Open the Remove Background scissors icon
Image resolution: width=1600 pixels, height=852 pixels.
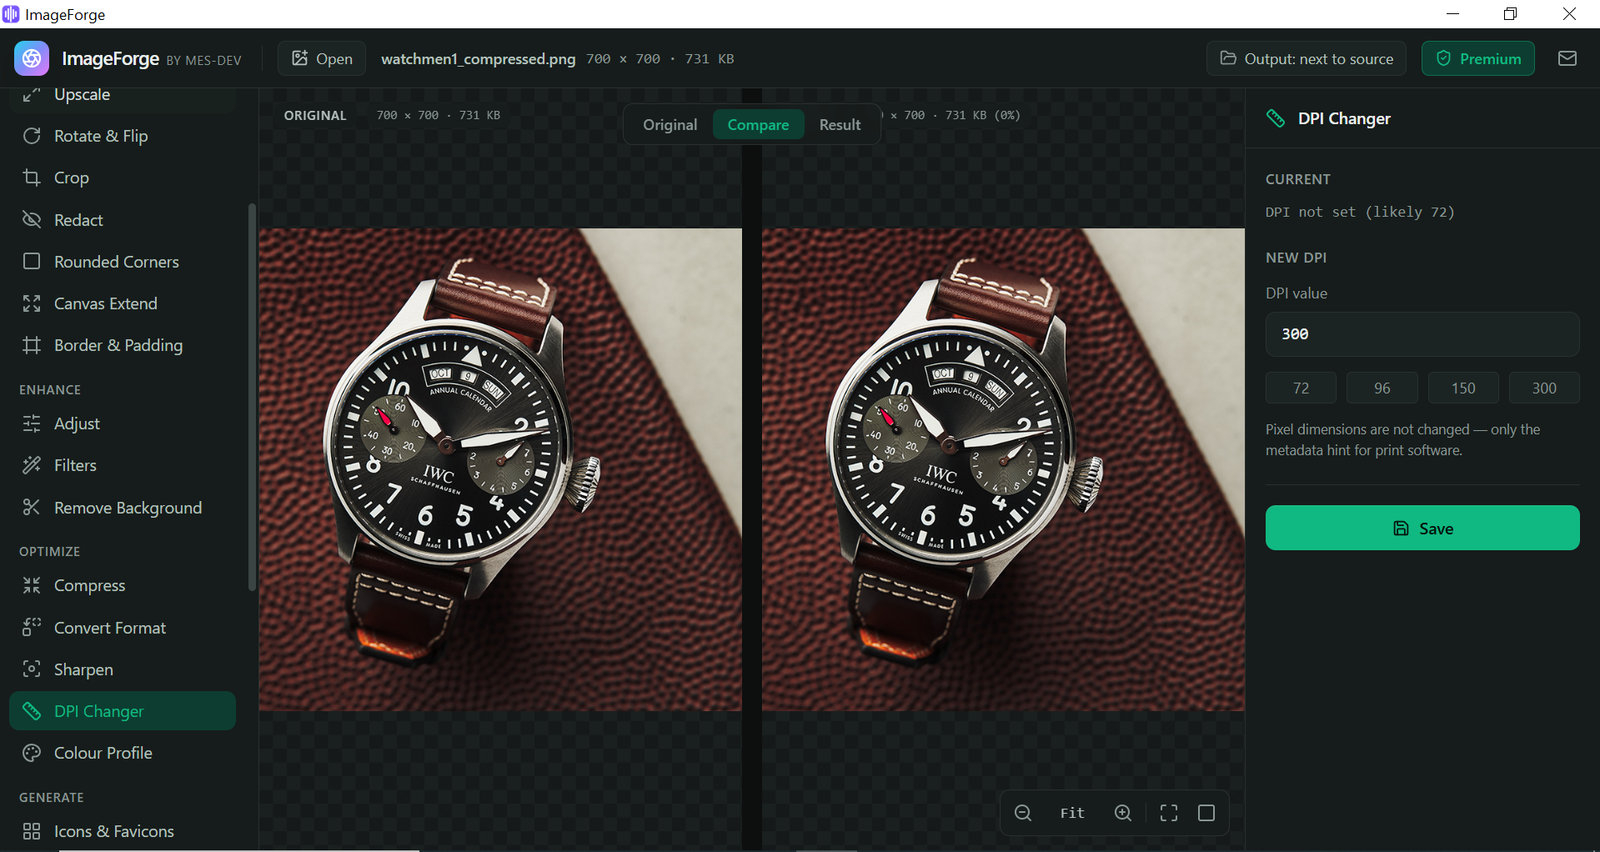pyautogui.click(x=32, y=507)
